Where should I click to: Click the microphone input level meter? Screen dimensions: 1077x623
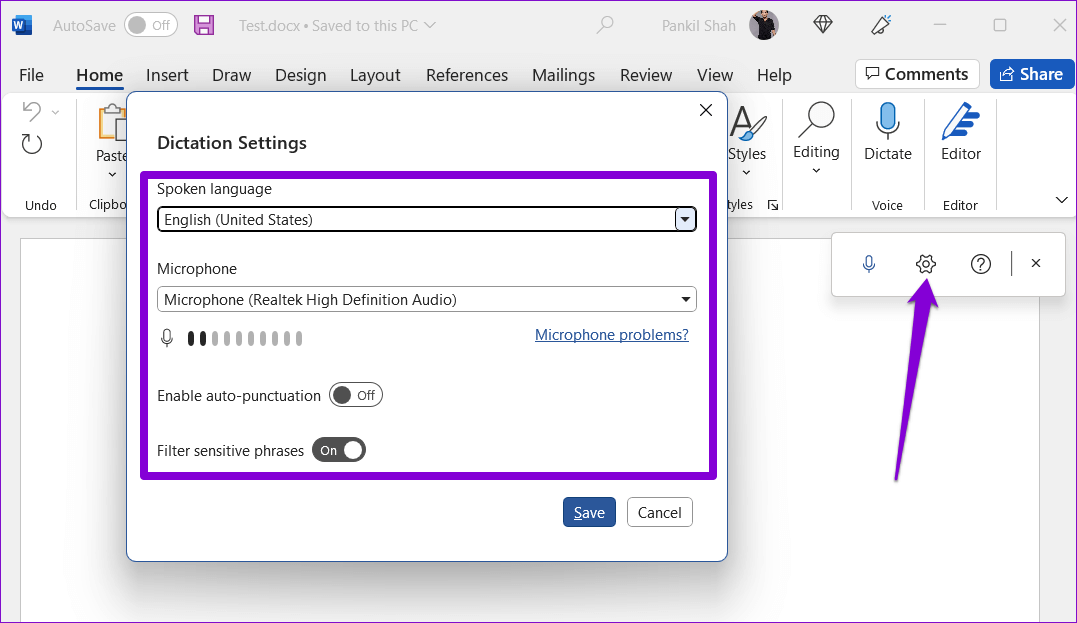tap(244, 339)
